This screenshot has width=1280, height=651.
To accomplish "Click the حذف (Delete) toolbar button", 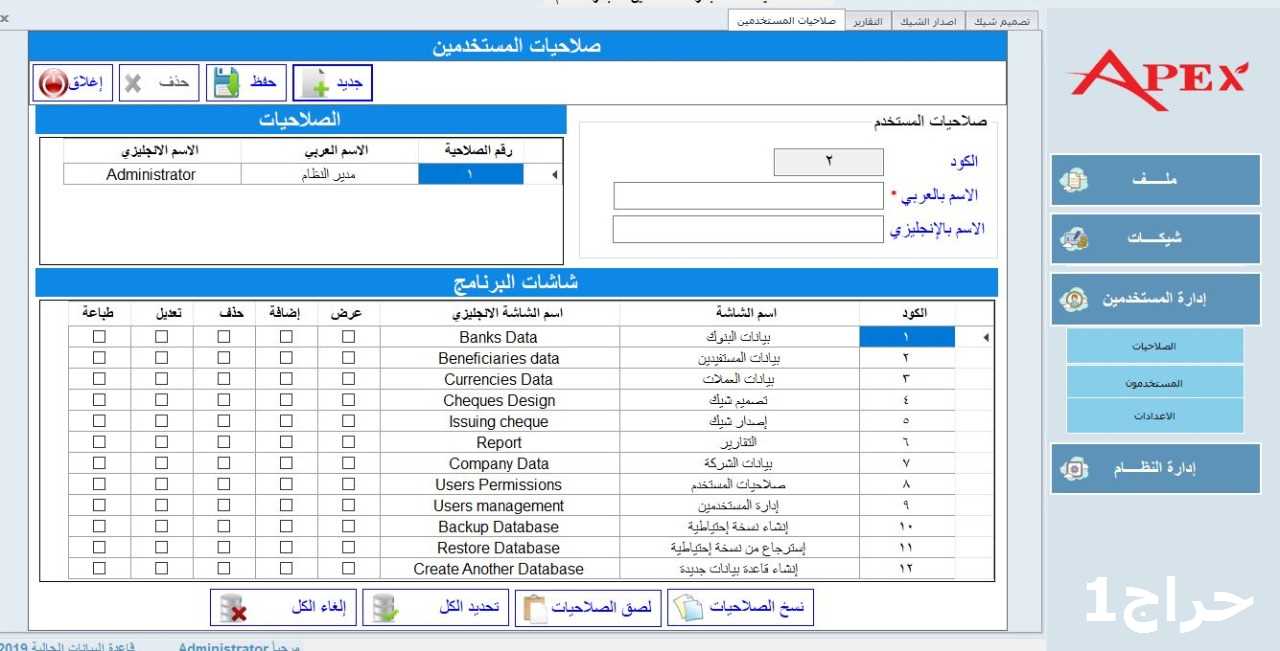I will pos(160,83).
